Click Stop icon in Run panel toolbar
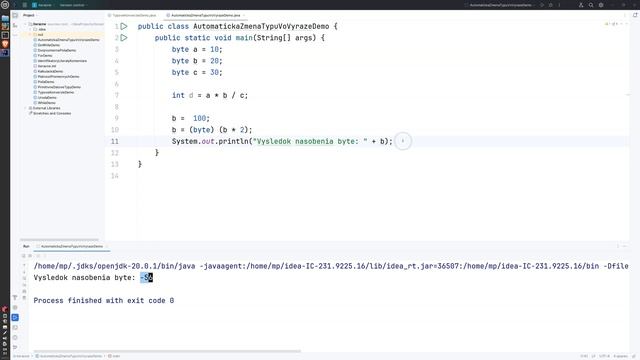 [x=30, y=256]
